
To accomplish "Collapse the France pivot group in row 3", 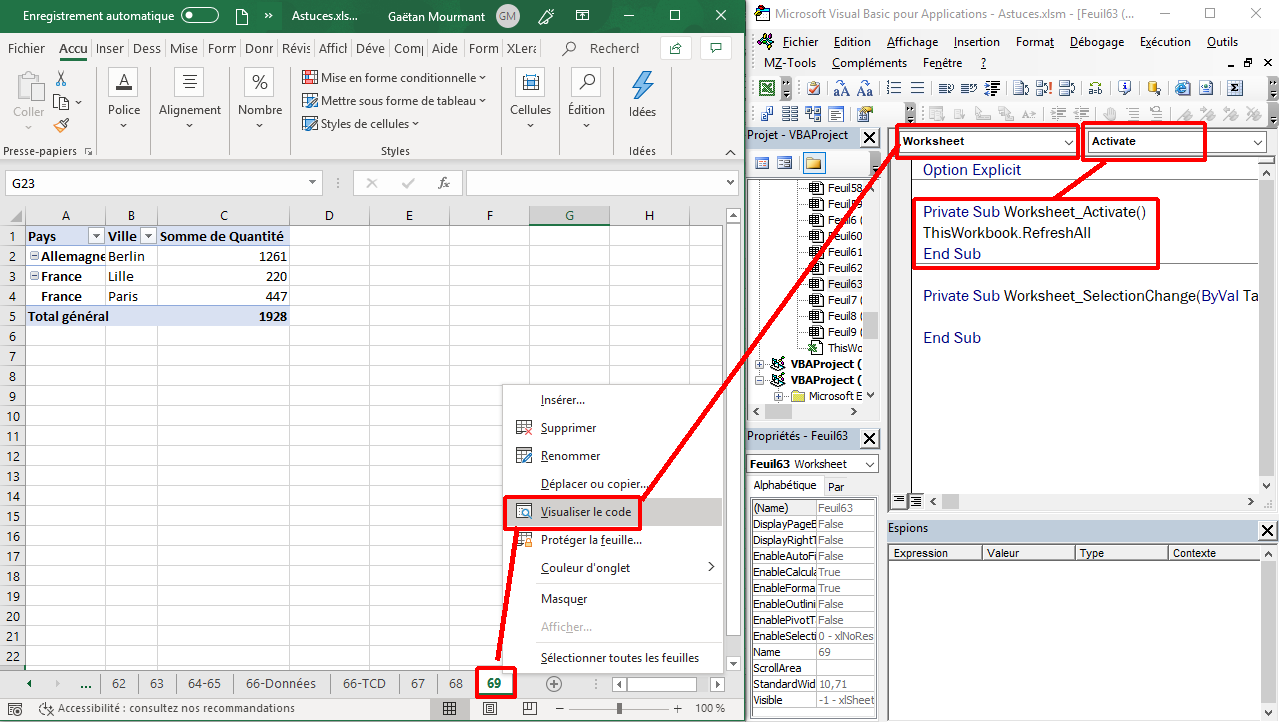I will pos(34,276).
